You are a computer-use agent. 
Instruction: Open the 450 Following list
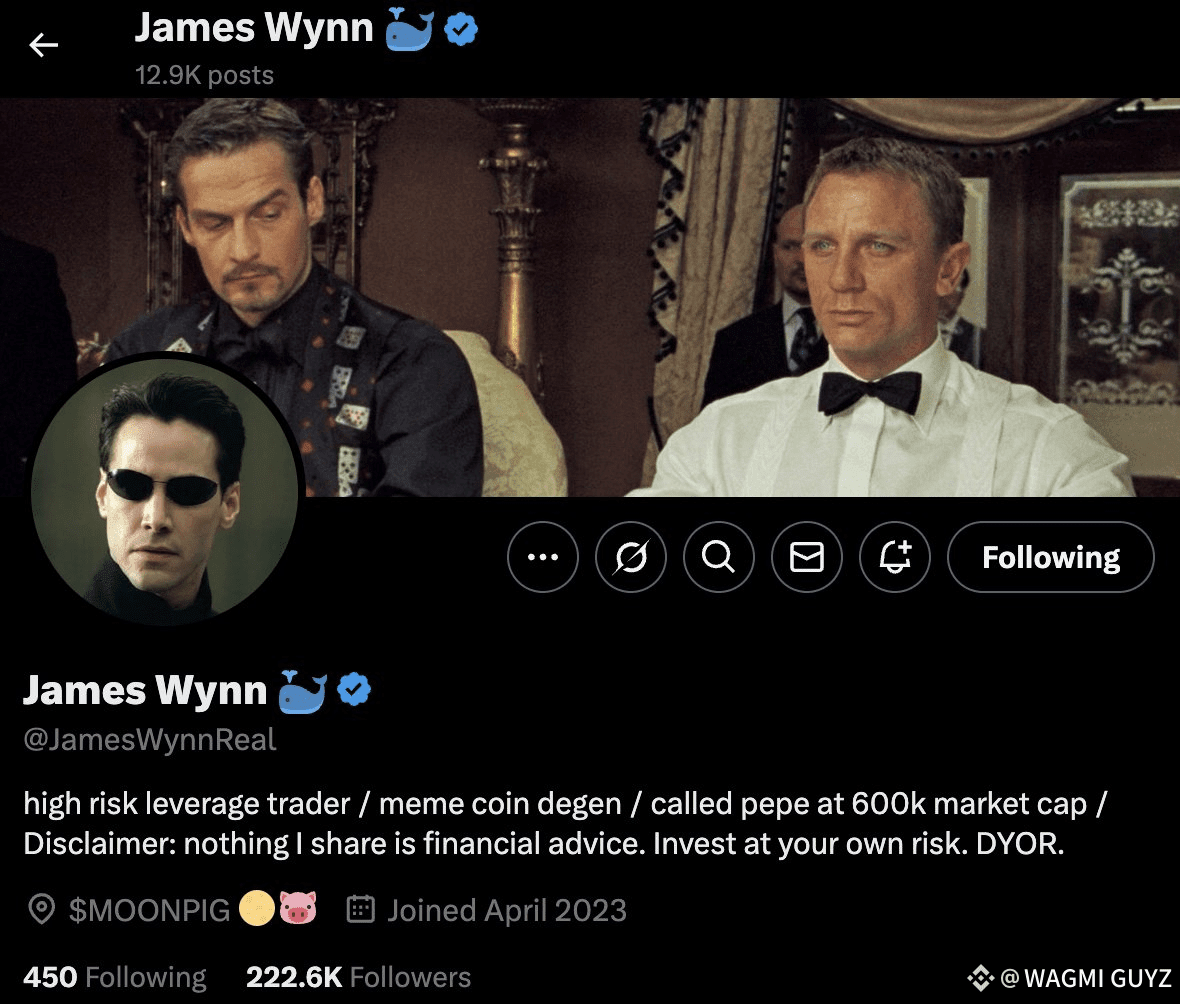coord(114,977)
